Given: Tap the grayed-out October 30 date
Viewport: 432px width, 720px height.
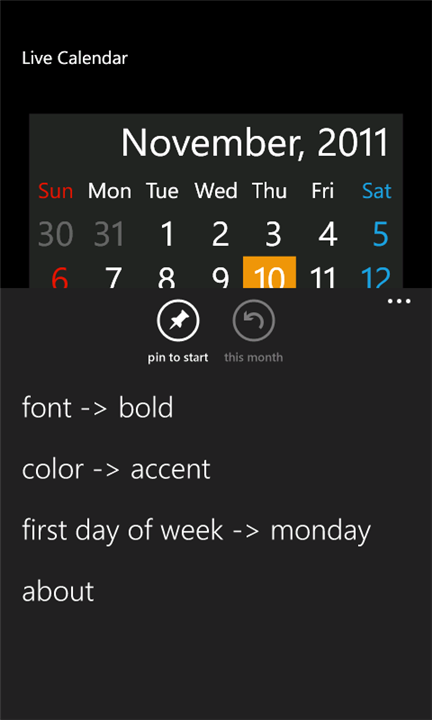Looking at the screenshot, I should pyautogui.click(x=56, y=234).
